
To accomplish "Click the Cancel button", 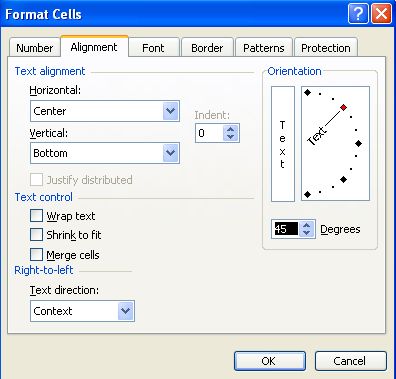I will 350,361.
